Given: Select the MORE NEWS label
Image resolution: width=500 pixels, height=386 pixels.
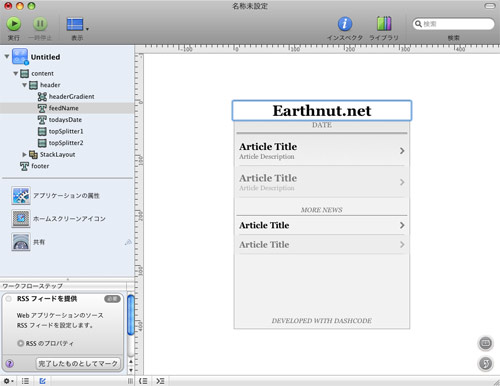Looking at the screenshot, I should [322, 210].
